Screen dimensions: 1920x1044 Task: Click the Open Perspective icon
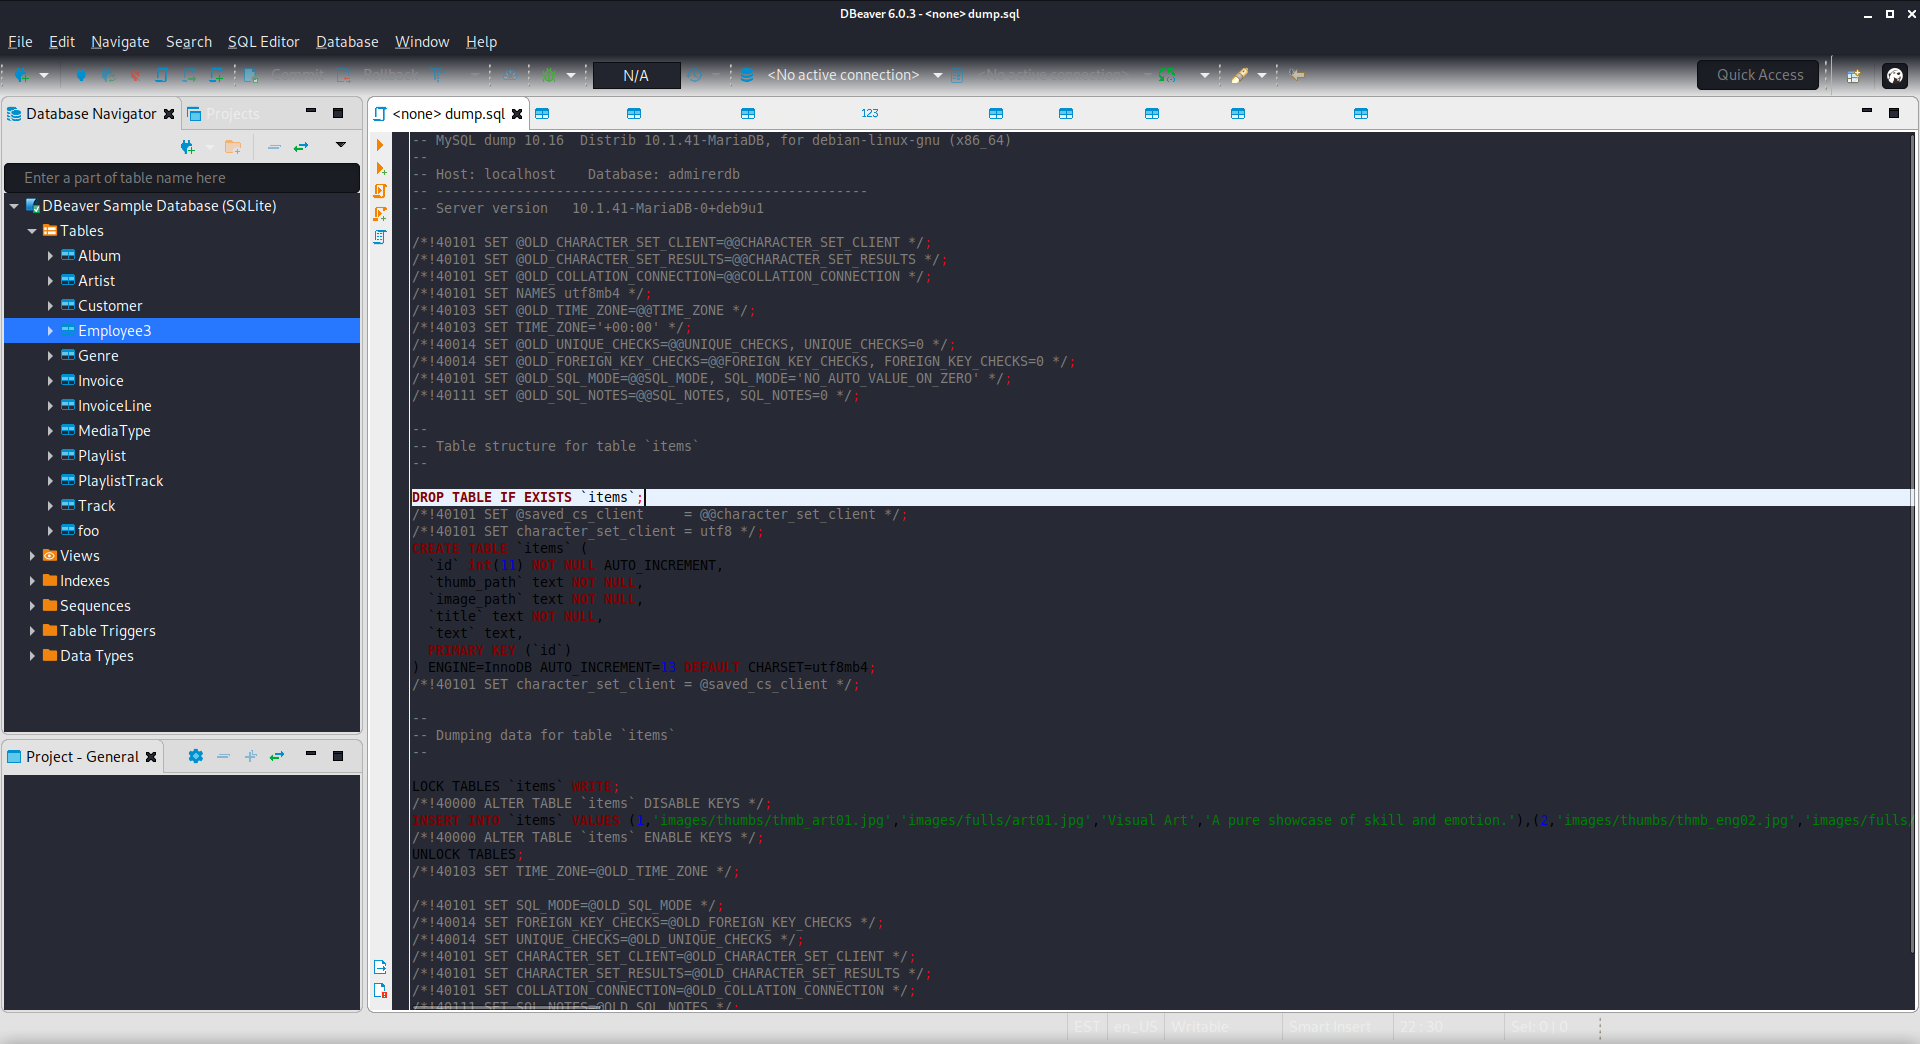[1853, 75]
